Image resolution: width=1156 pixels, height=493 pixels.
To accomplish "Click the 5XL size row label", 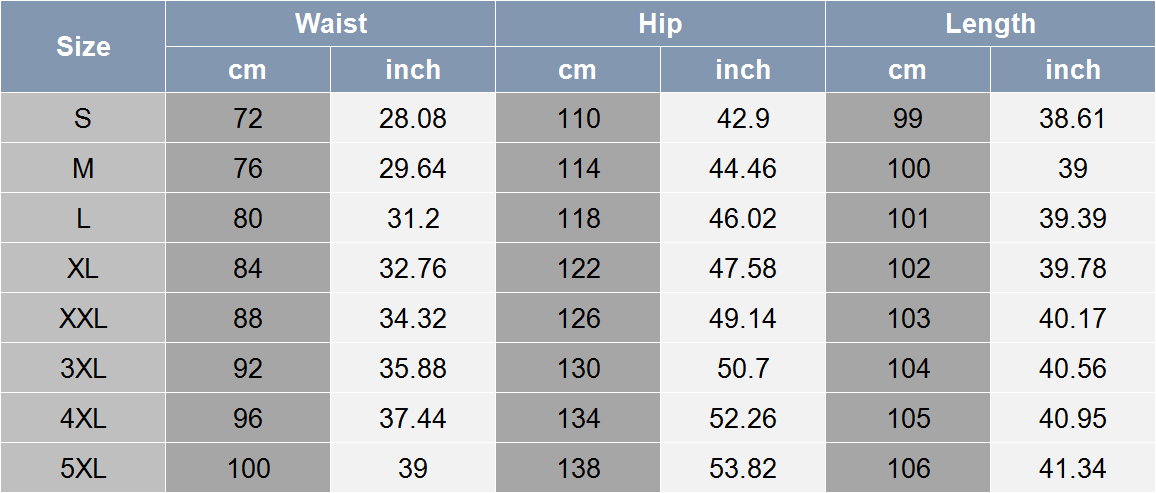I will pos(83,468).
